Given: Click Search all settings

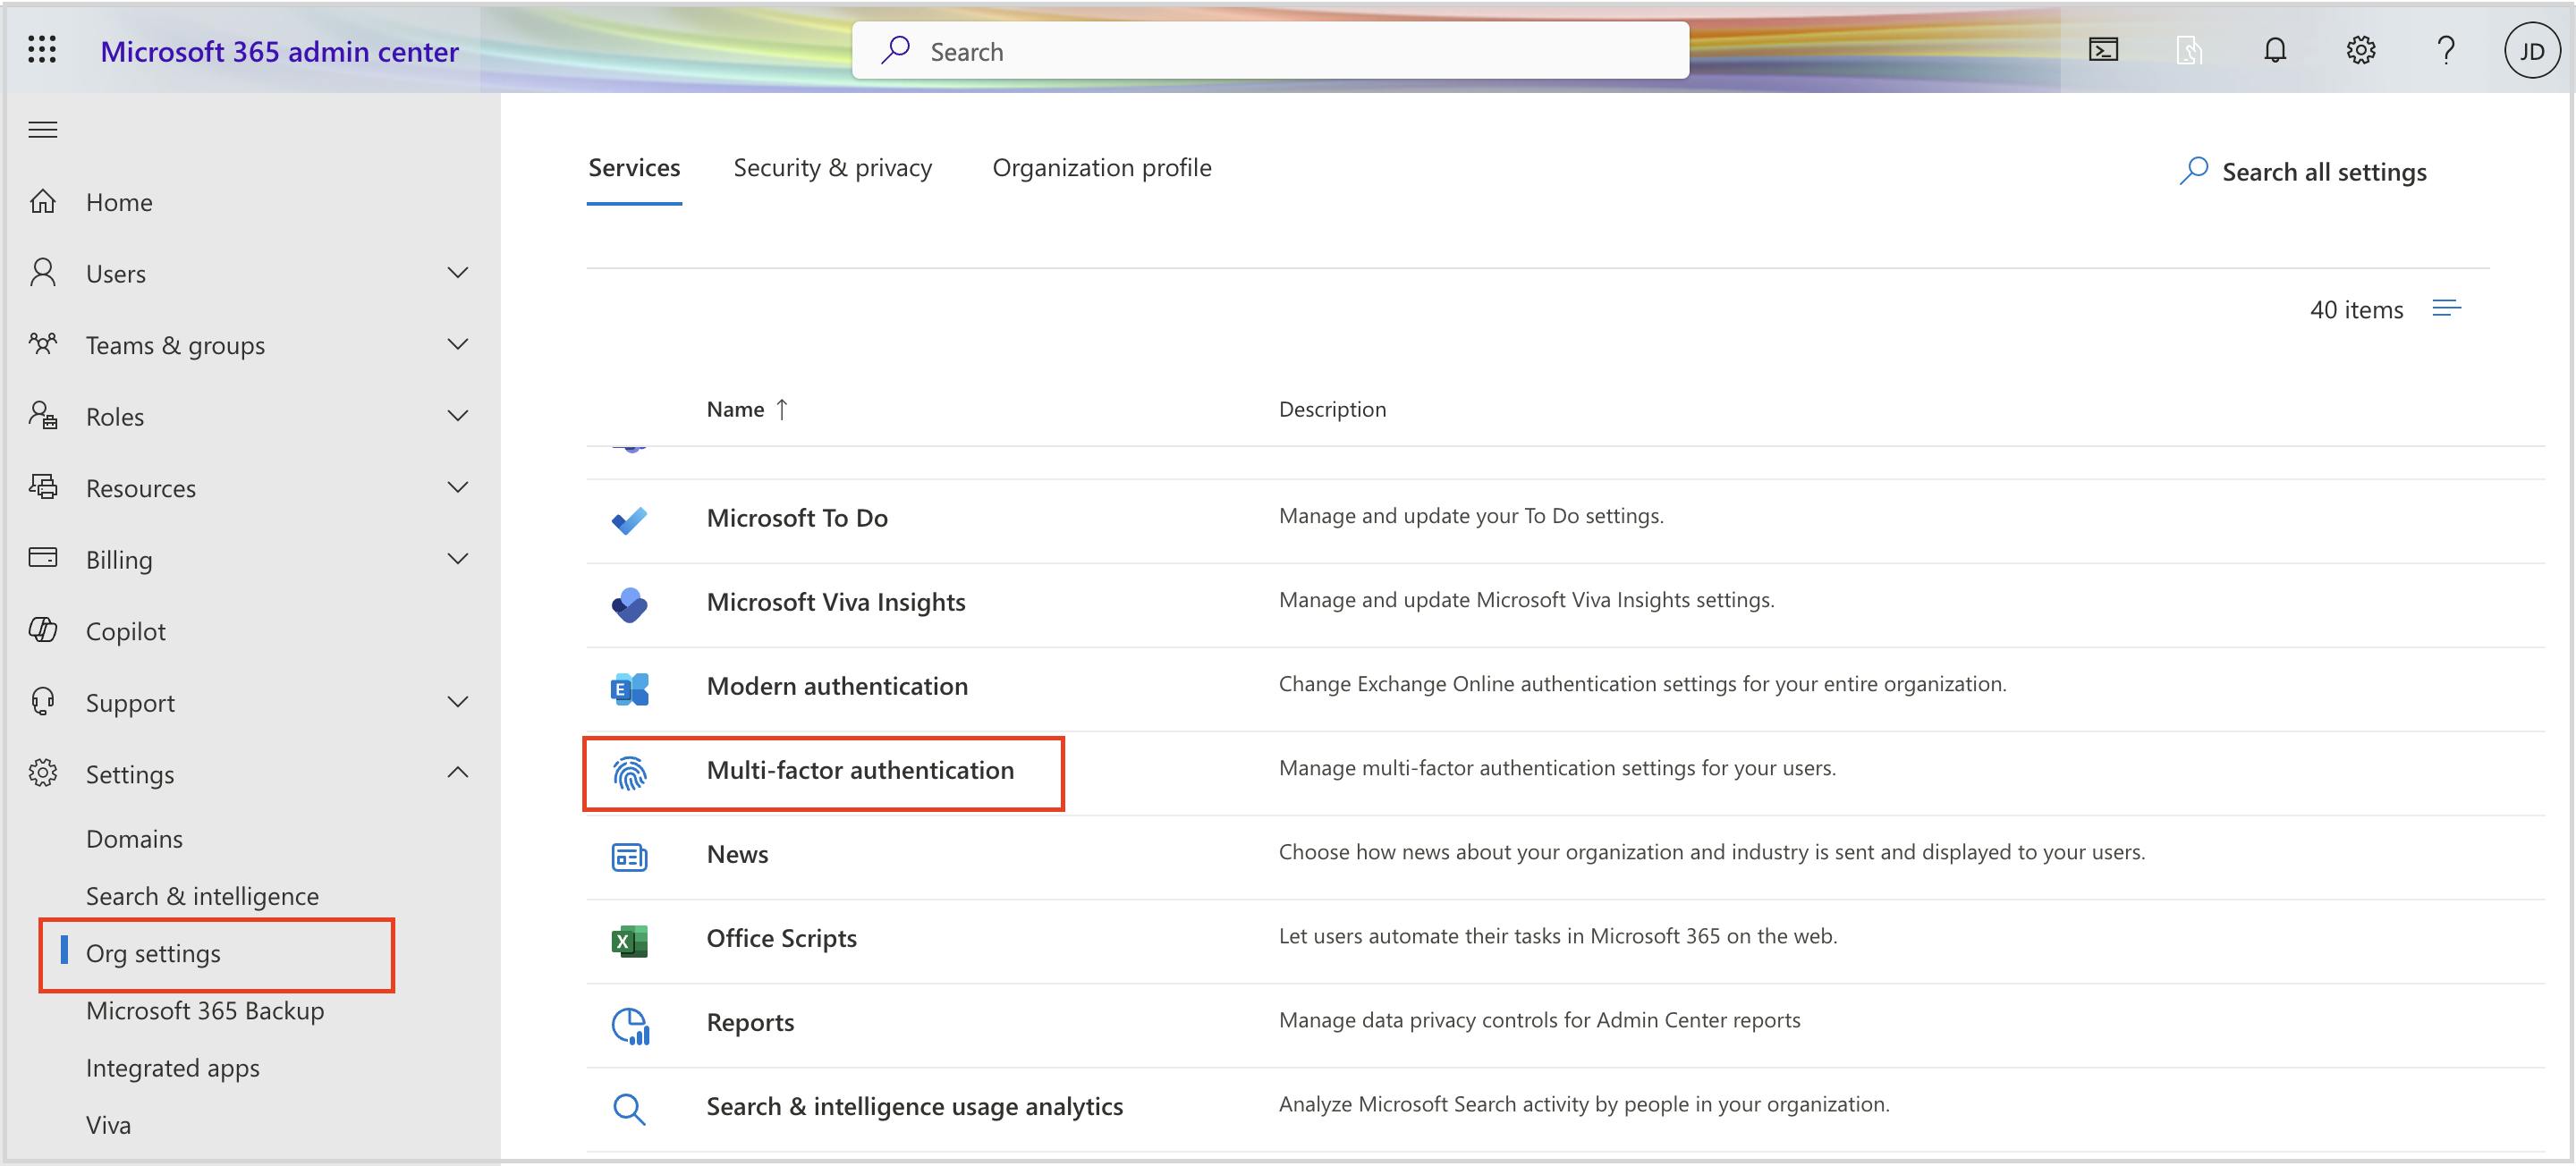Looking at the screenshot, I should point(2303,172).
